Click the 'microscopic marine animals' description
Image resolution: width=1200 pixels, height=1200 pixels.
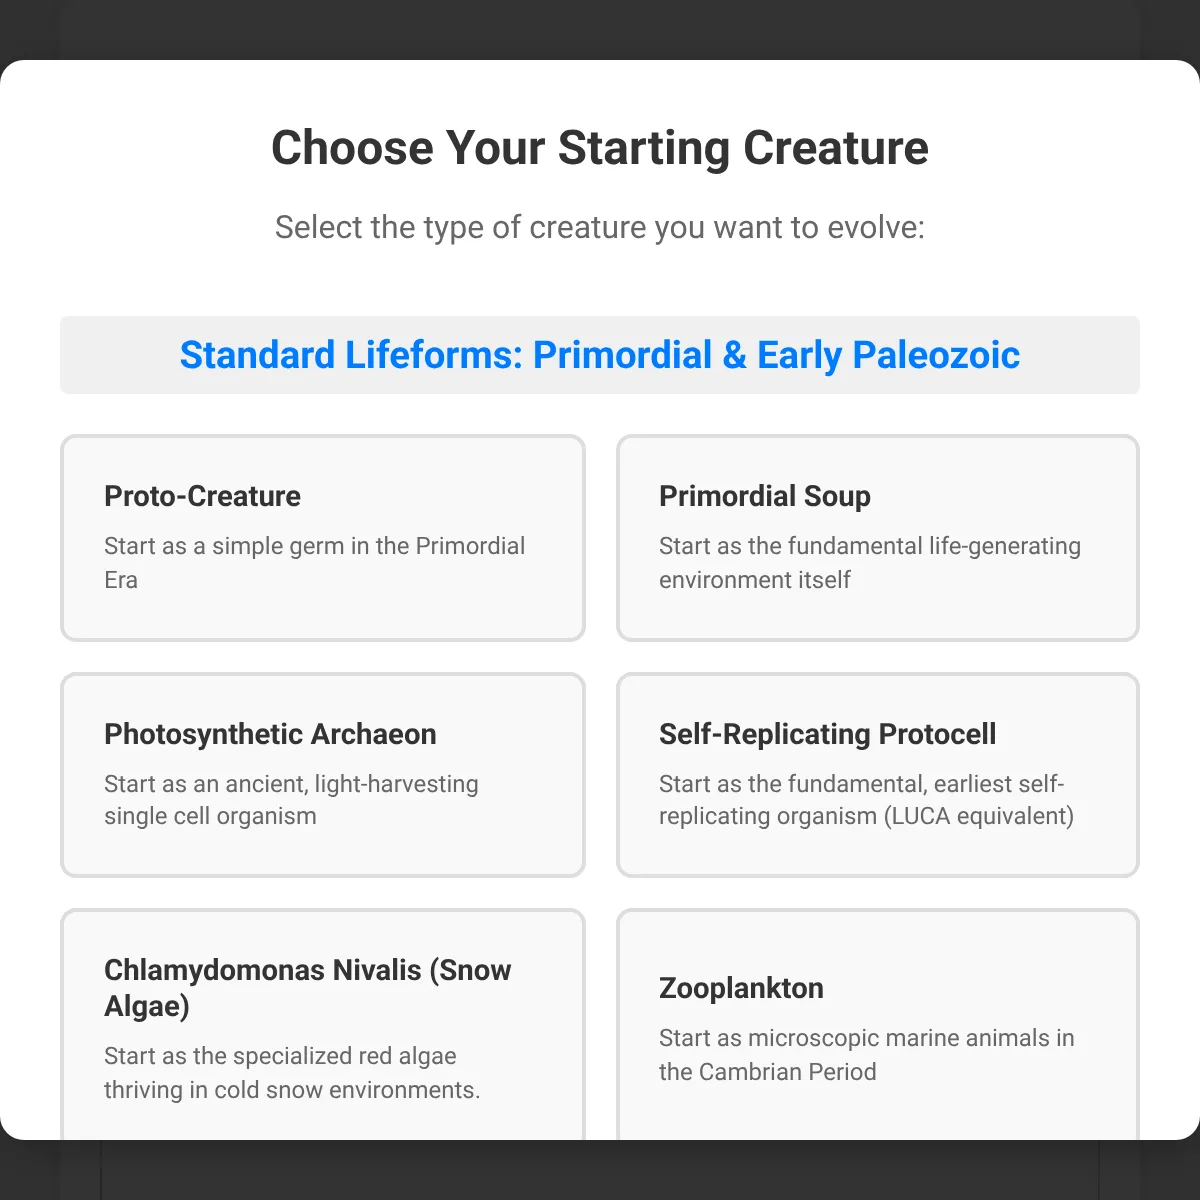tap(866, 1055)
